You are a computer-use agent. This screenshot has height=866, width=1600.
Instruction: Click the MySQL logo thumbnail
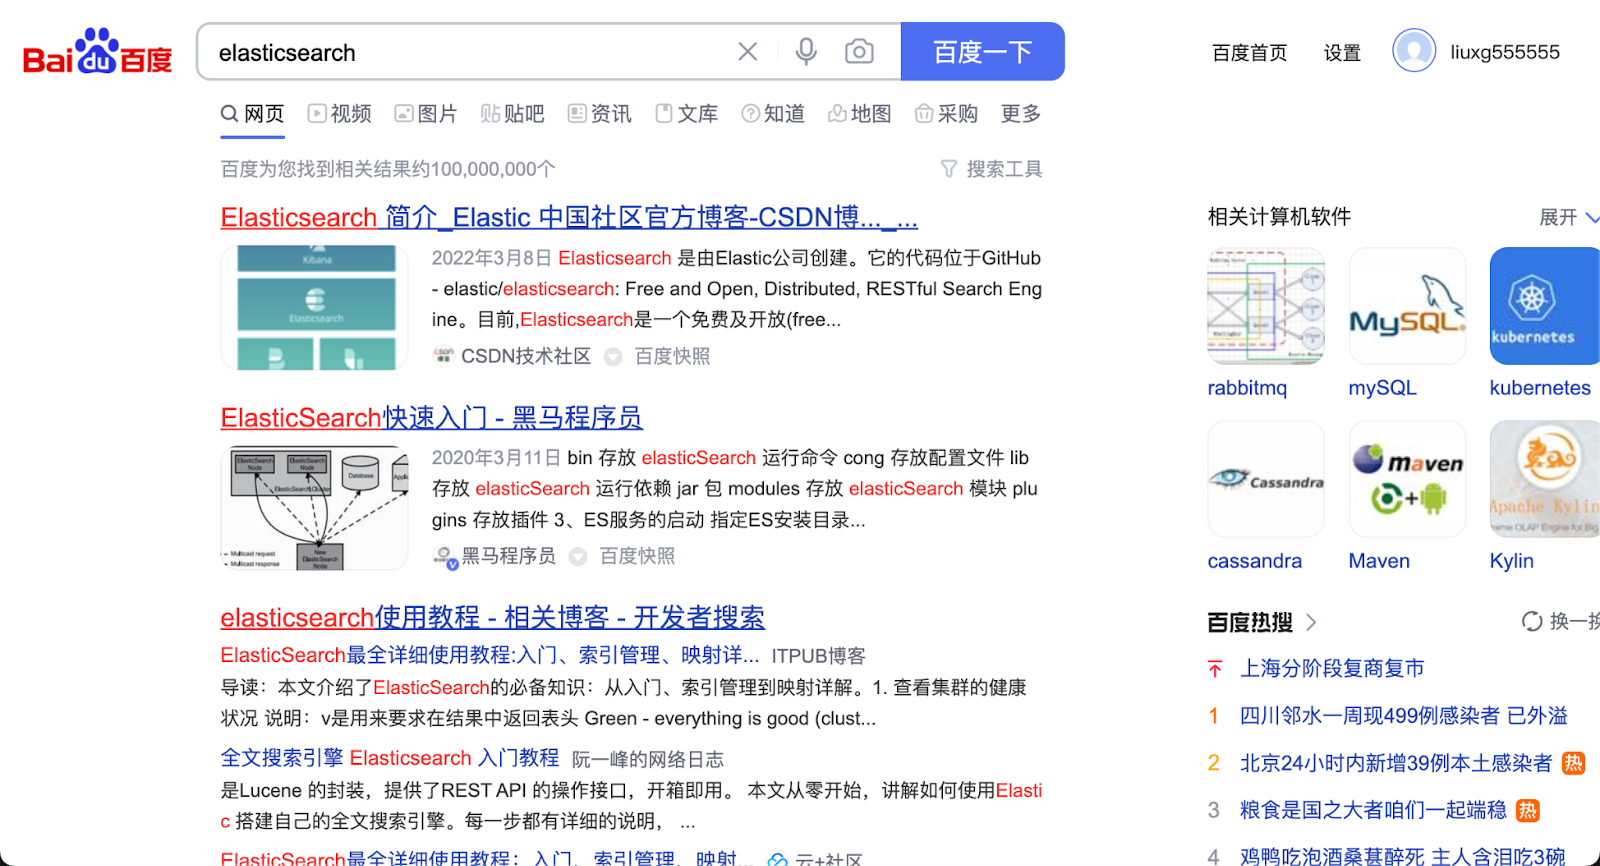coord(1407,306)
